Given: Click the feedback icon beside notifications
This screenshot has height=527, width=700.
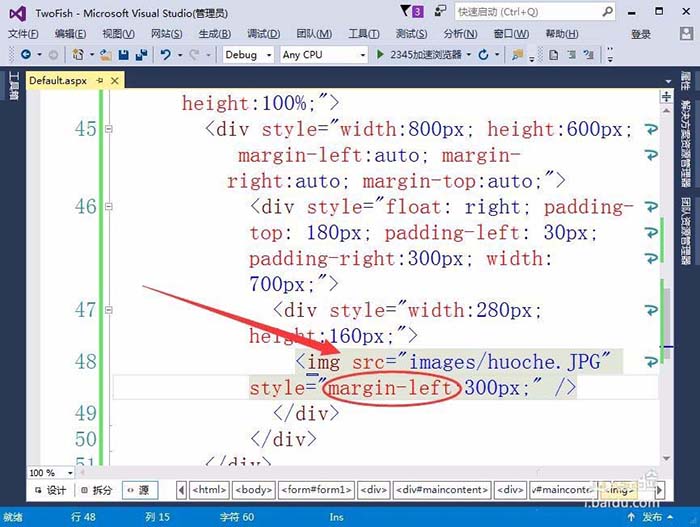Looking at the screenshot, I should (x=440, y=11).
